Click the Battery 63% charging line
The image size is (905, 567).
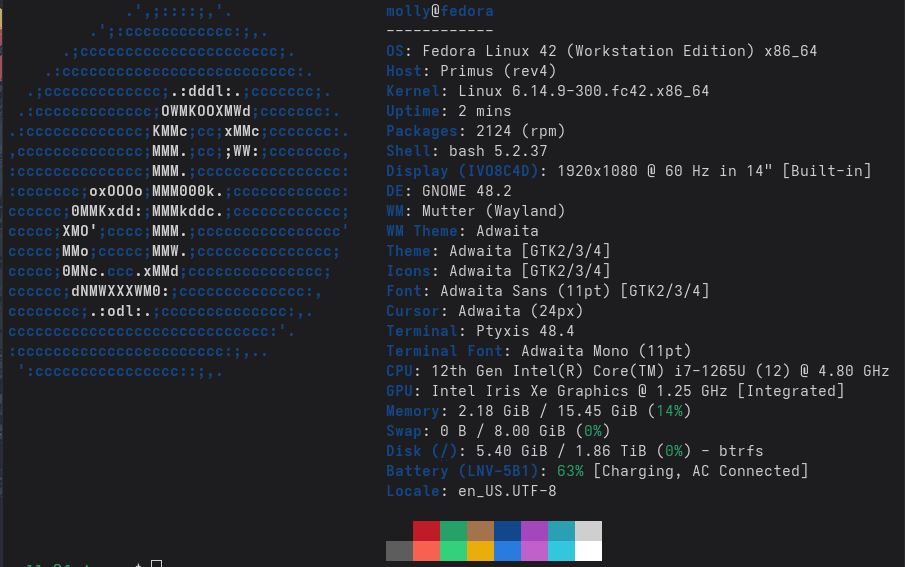[x=597, y=471]
